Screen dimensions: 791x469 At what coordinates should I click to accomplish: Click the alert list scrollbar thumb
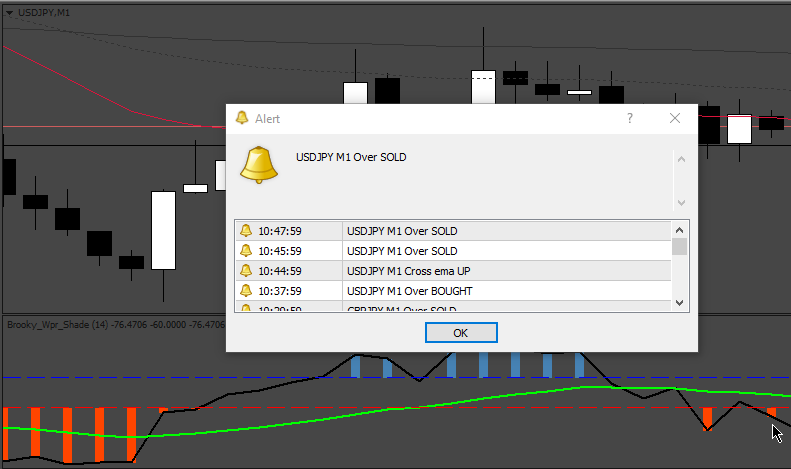[x=680, y=247]
